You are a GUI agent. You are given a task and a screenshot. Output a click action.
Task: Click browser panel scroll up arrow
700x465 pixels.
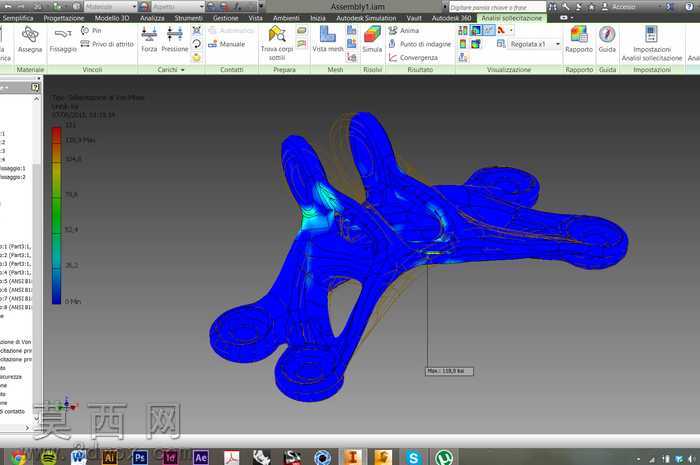(36, 99)
